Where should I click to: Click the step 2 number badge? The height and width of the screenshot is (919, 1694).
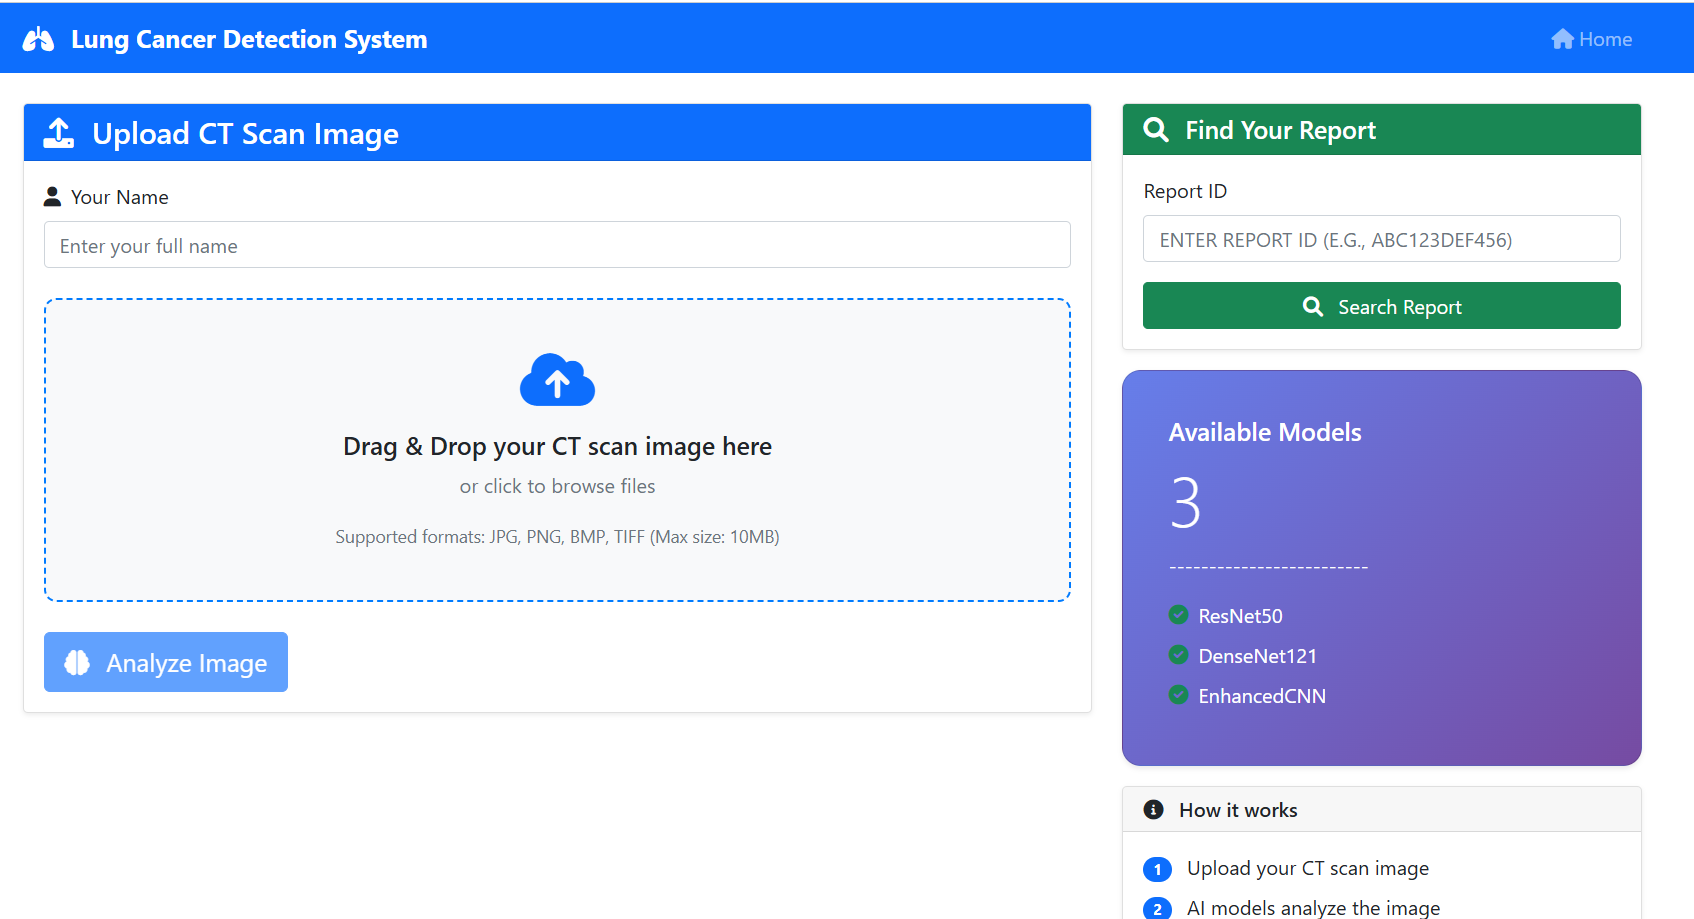1157,908
